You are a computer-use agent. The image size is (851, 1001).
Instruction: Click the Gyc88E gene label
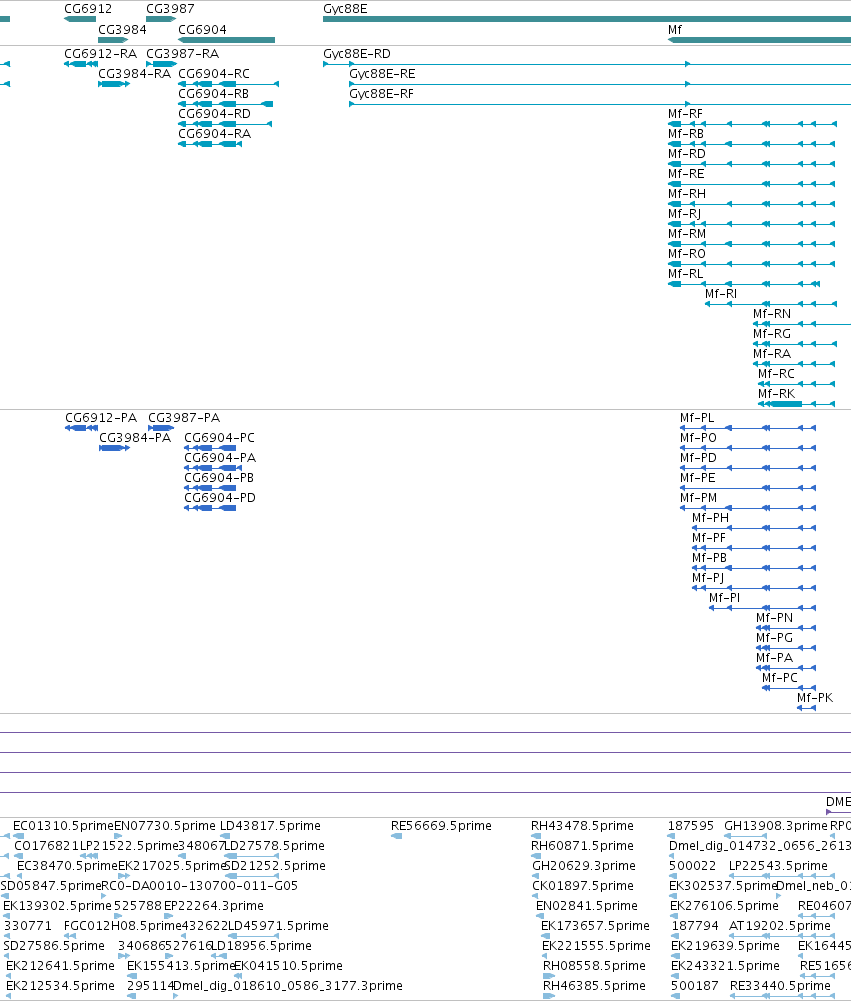point(345,9)
